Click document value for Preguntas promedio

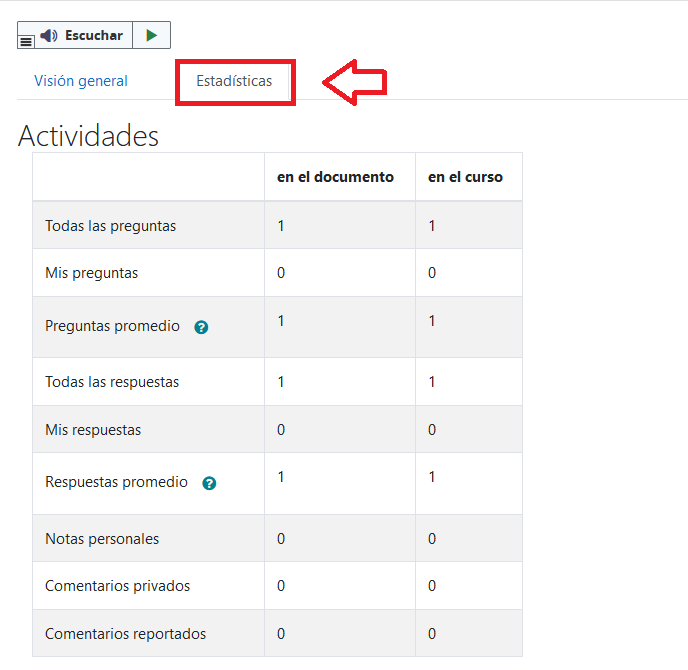pos(281,321)
